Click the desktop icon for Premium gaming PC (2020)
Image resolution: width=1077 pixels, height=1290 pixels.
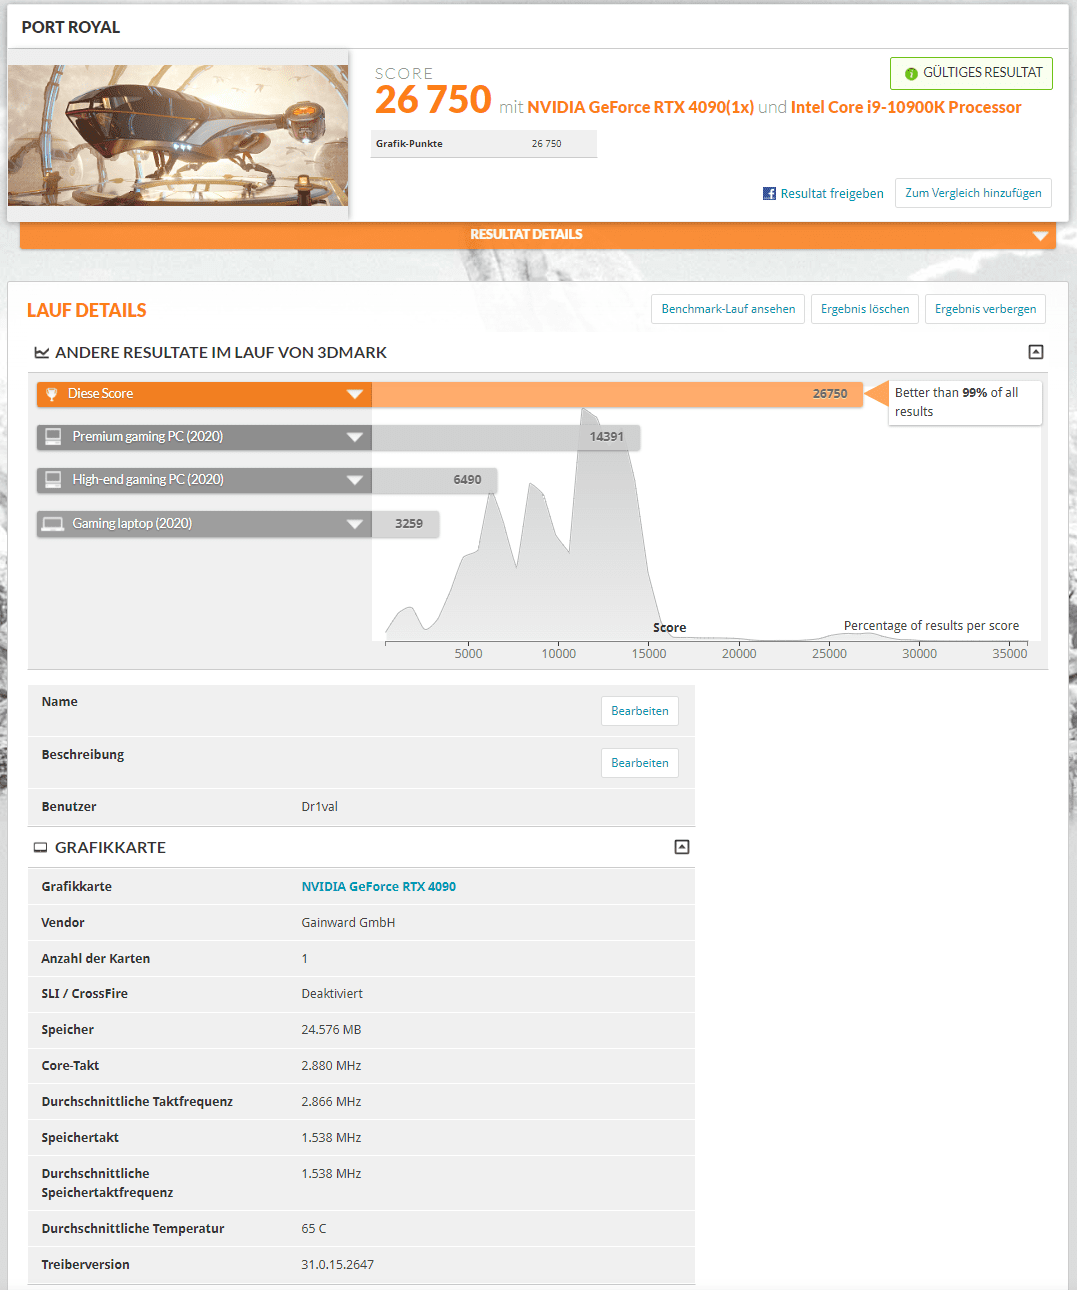[x=53, y=437]
